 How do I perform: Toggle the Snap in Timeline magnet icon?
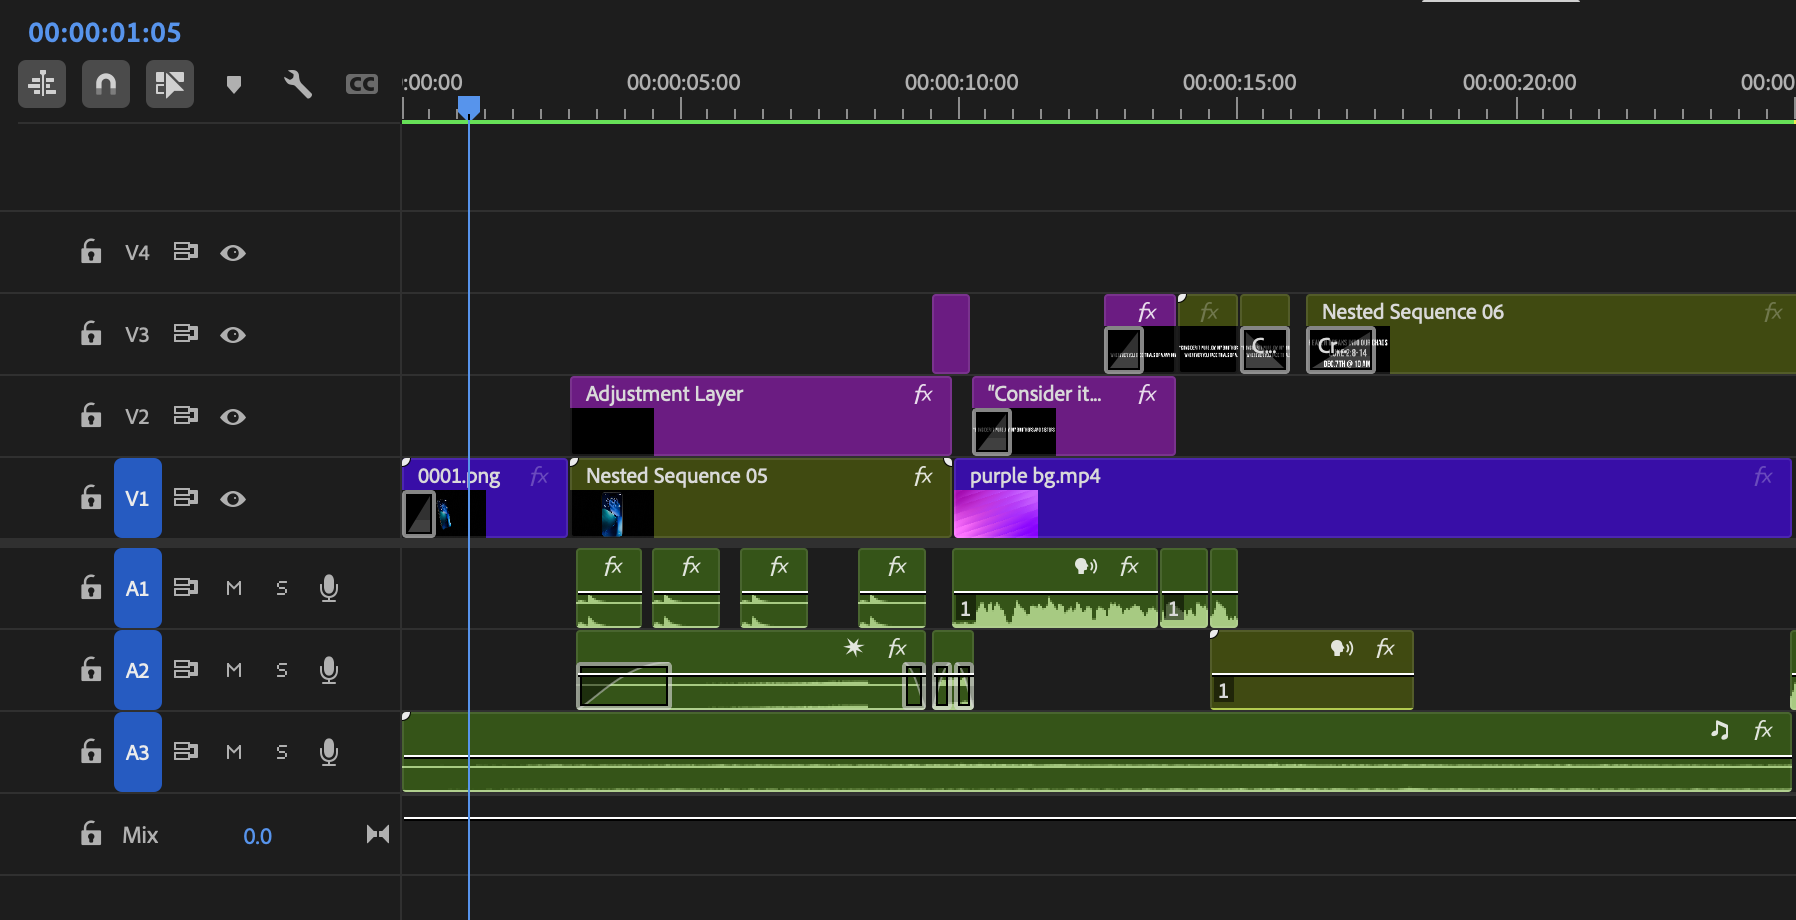click(x=105, y=84)
